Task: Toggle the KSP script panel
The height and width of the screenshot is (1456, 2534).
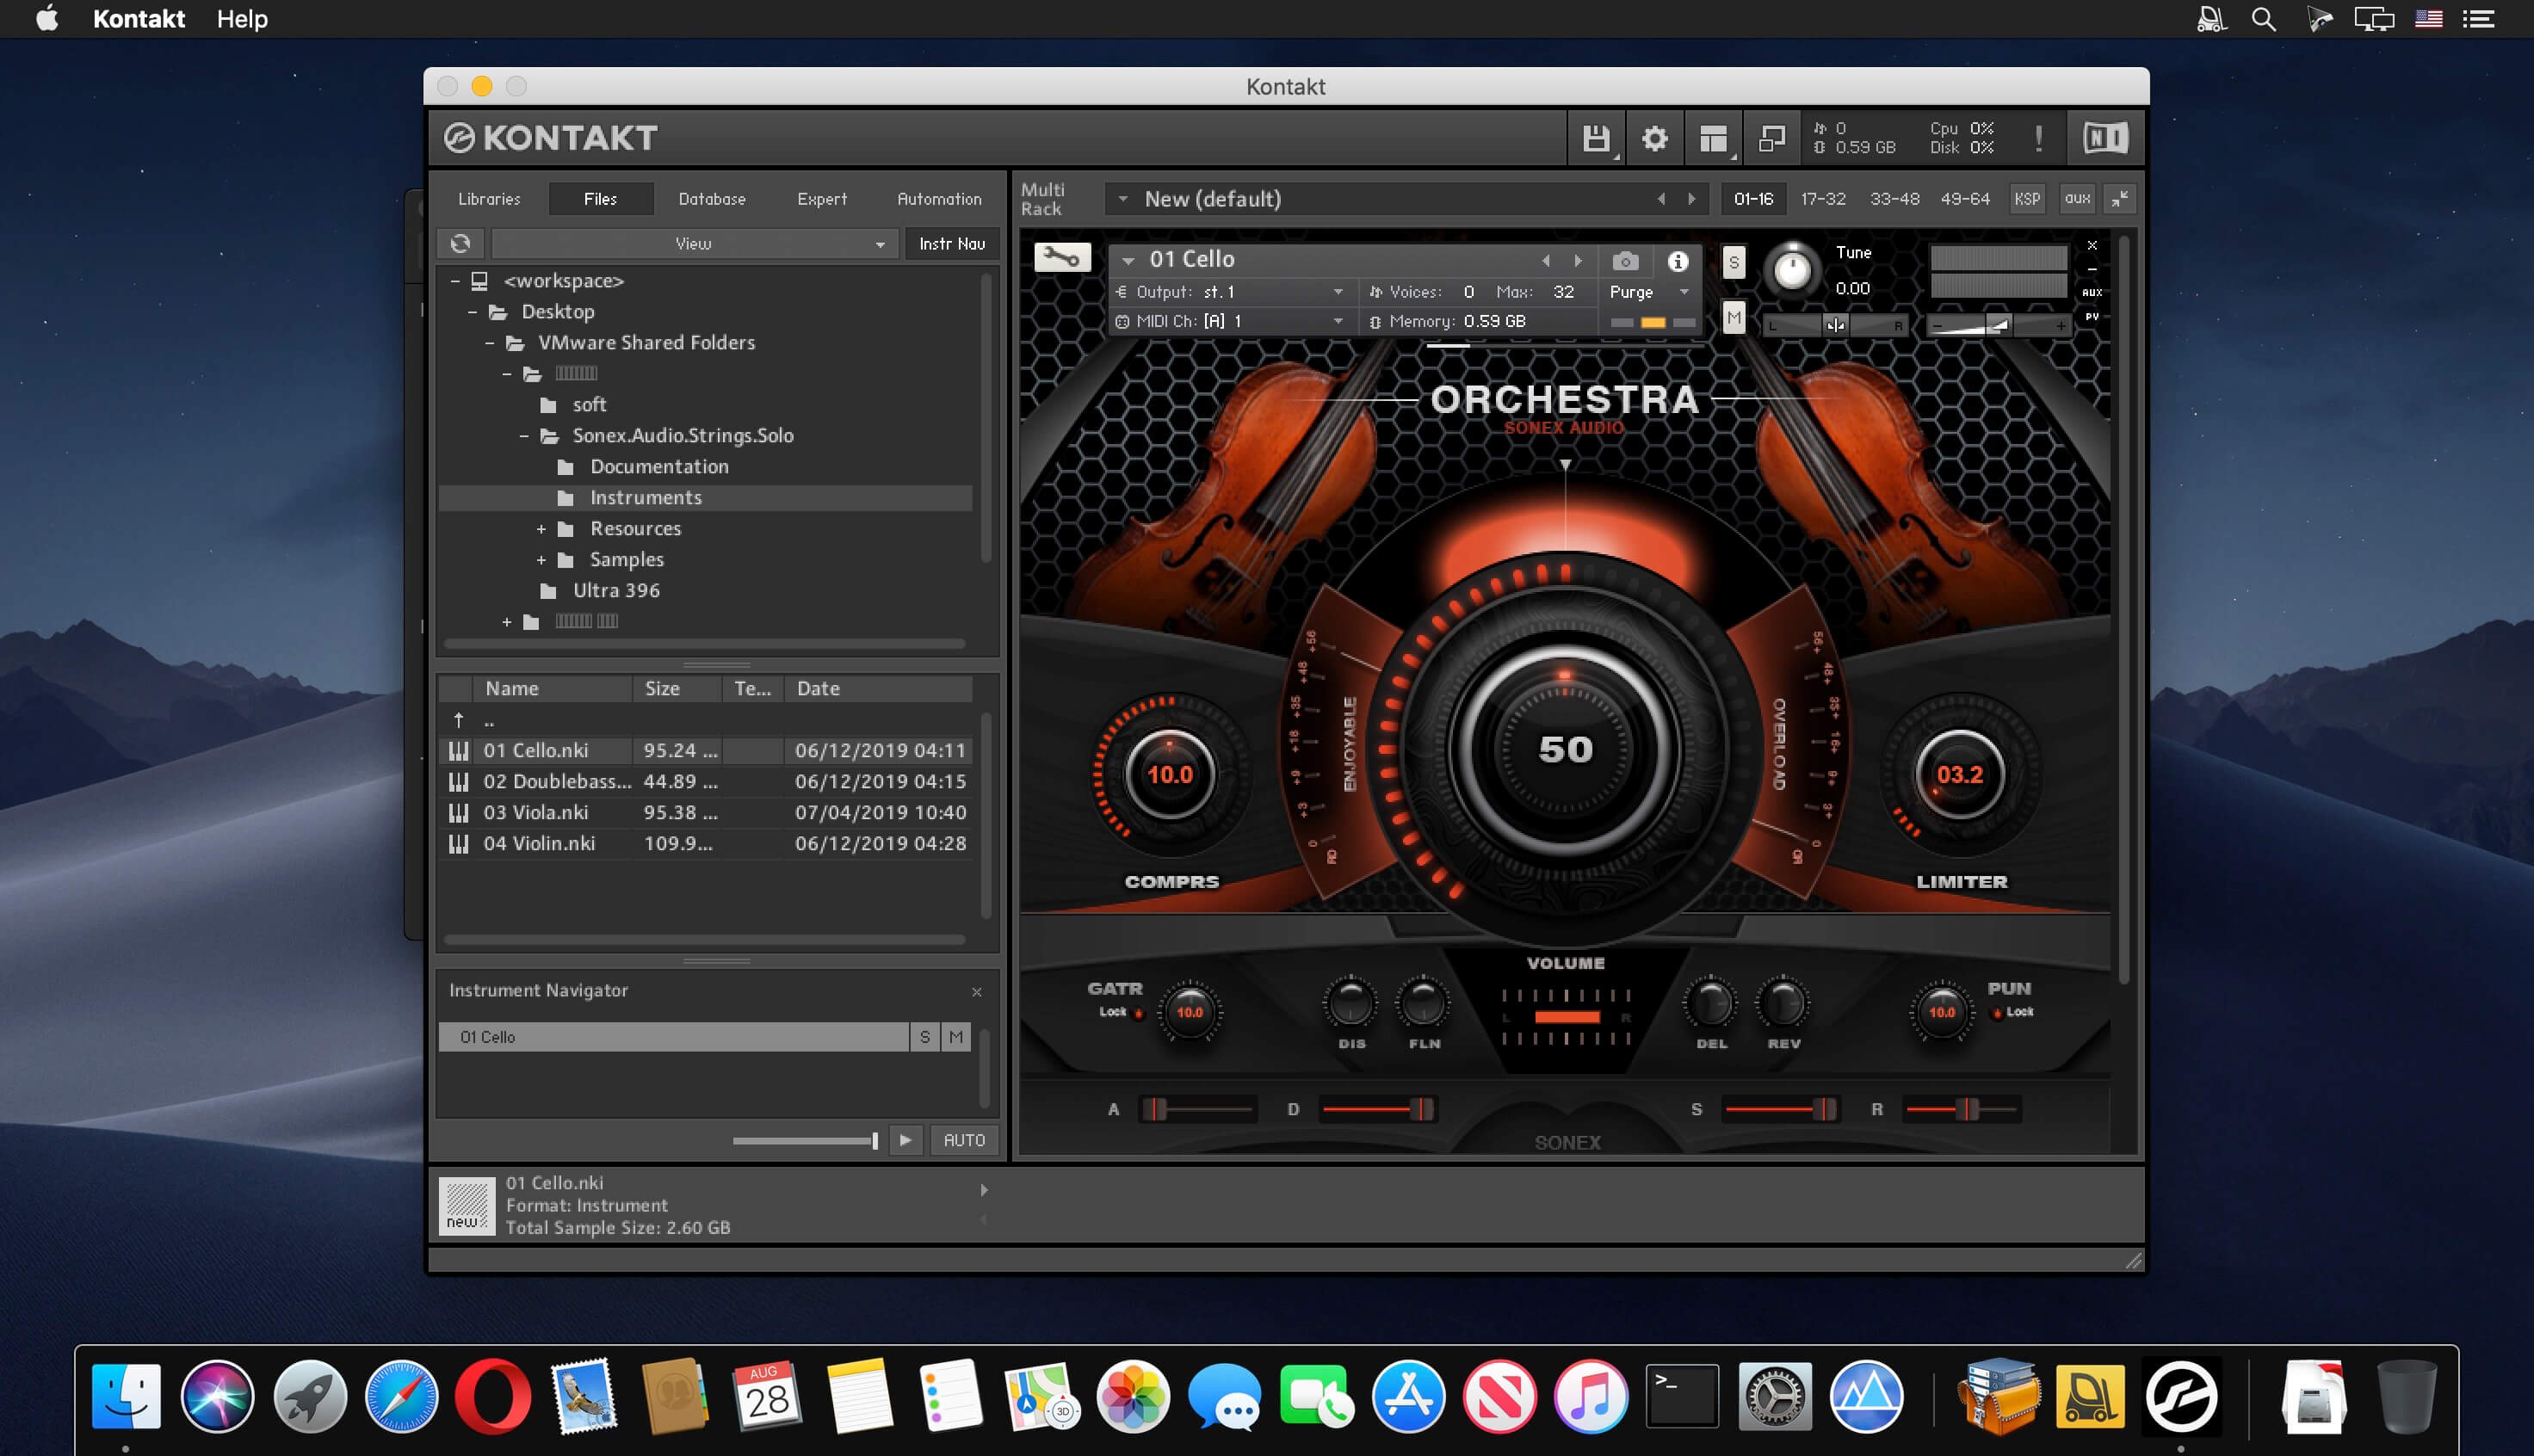Action: pyautogui.click(x=2027, y=199)
